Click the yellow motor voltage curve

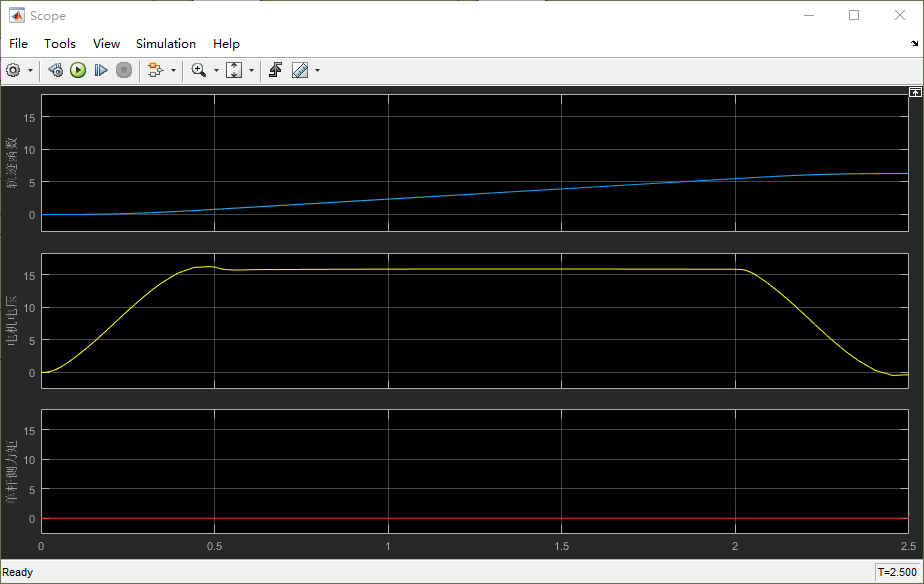474,269
